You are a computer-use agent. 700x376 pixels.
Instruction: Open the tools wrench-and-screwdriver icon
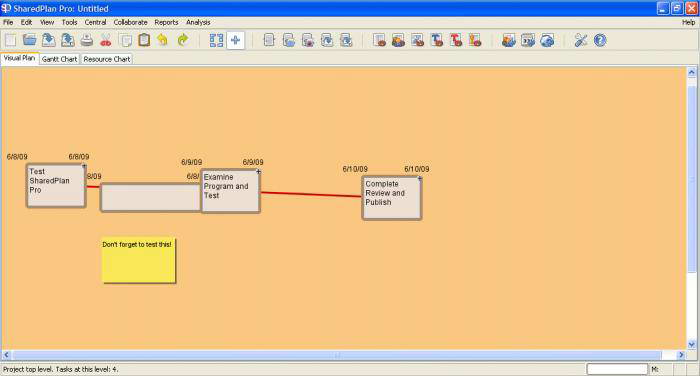pyautogui.click(x=580, y=40)
